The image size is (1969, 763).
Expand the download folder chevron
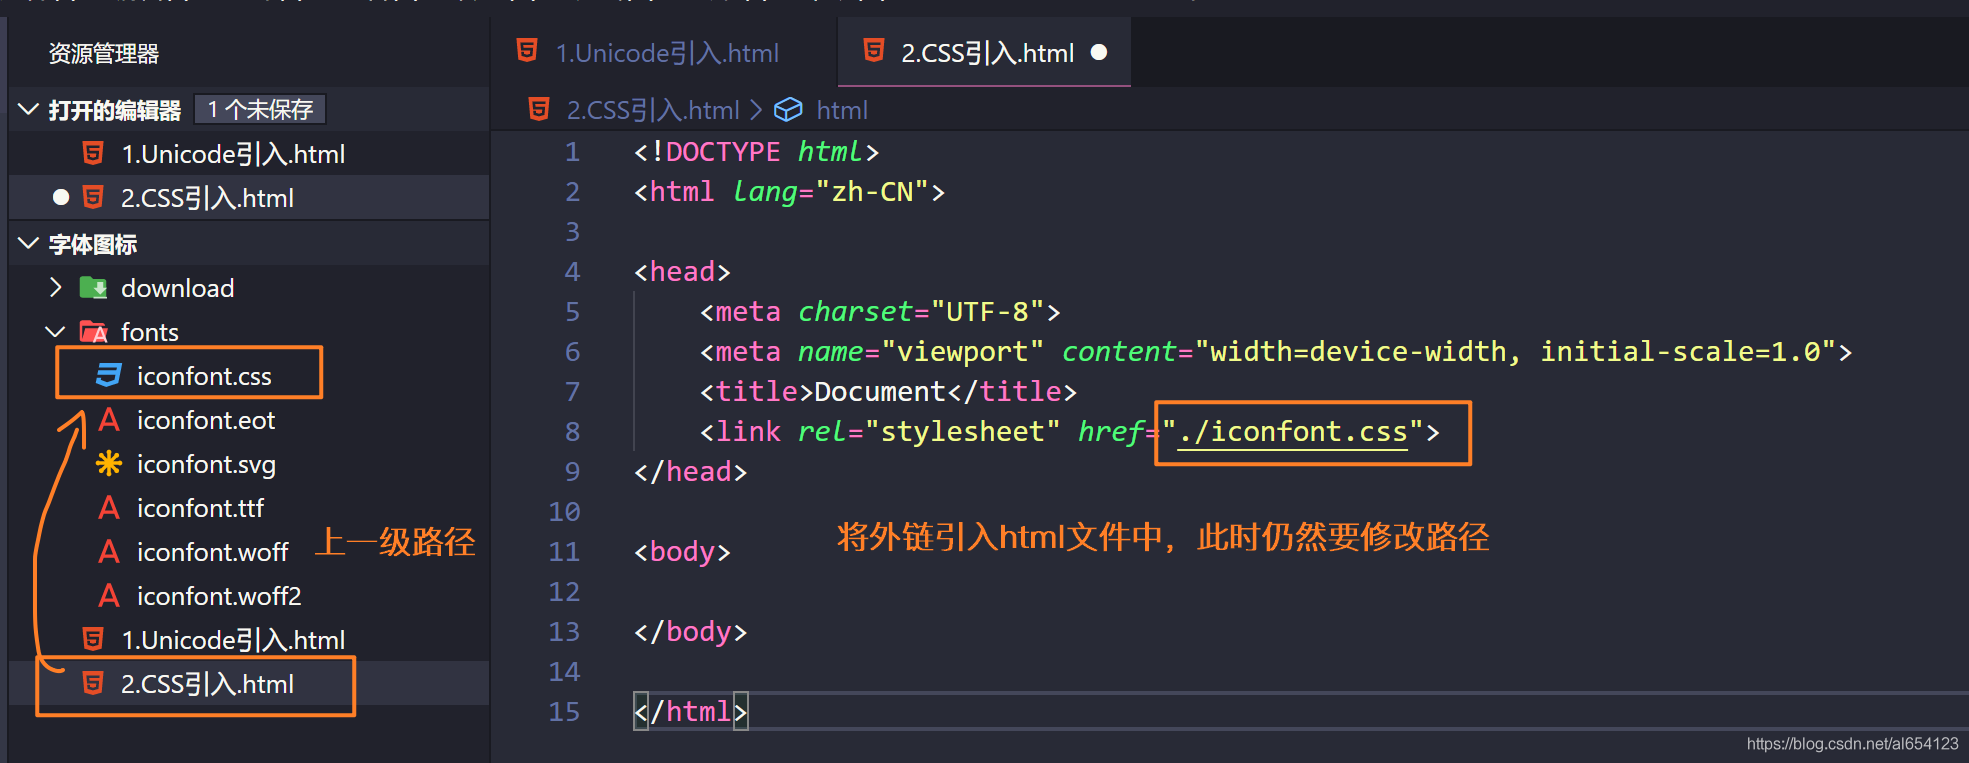coord(56,288)
